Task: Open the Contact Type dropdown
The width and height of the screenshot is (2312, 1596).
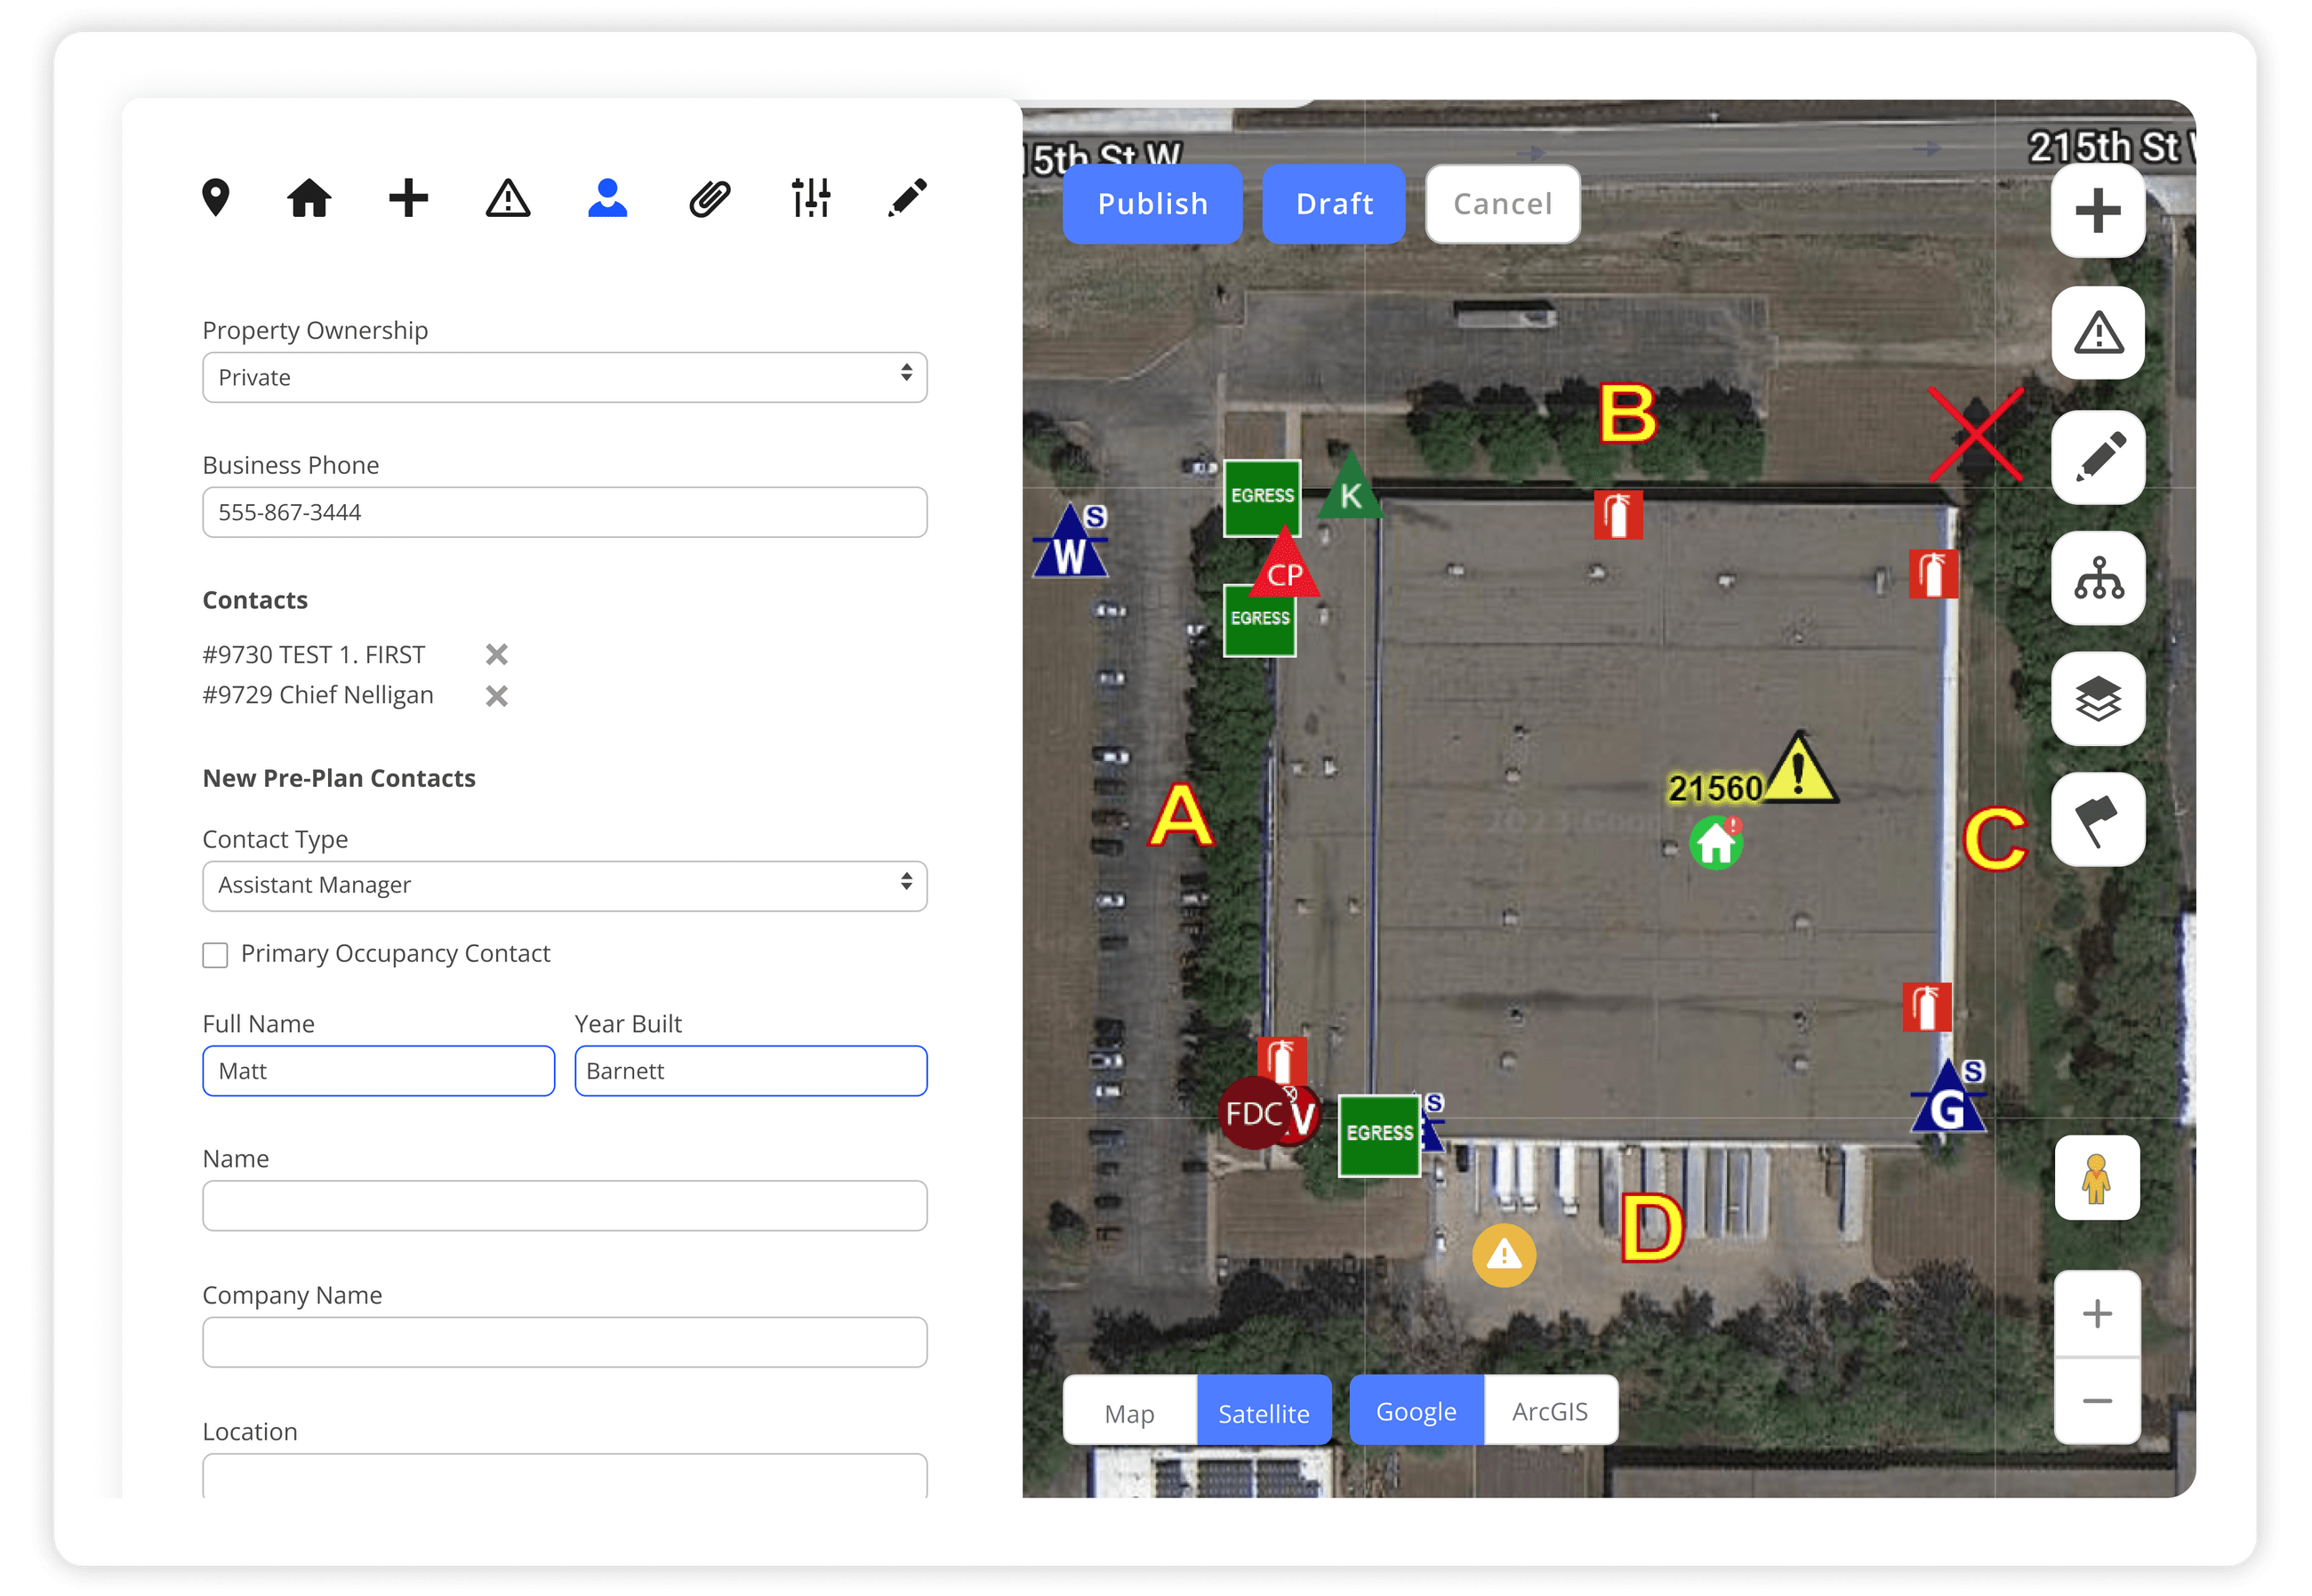Action: coord(564,885)
